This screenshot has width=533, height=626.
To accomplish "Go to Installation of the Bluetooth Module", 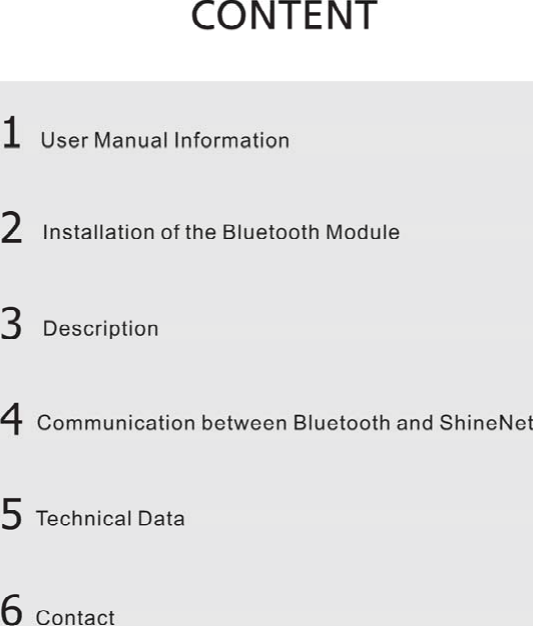I will coord(221,232).
